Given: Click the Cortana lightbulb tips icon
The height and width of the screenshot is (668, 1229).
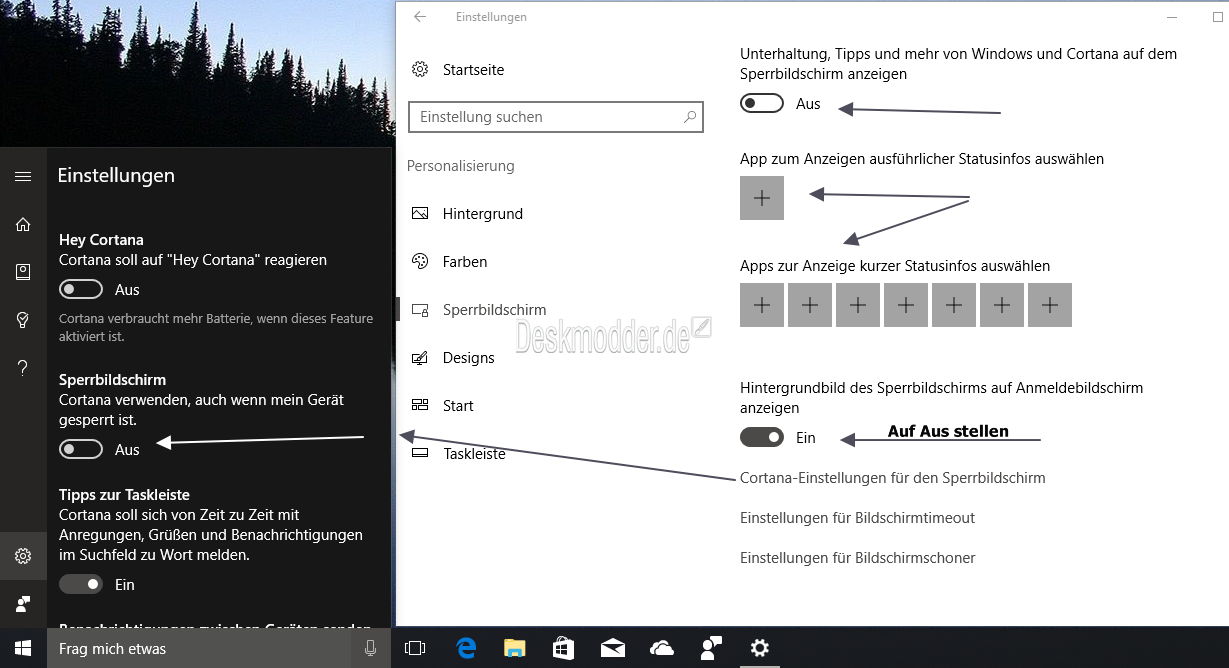Looking at the screenshot, I should coord(23,320).
